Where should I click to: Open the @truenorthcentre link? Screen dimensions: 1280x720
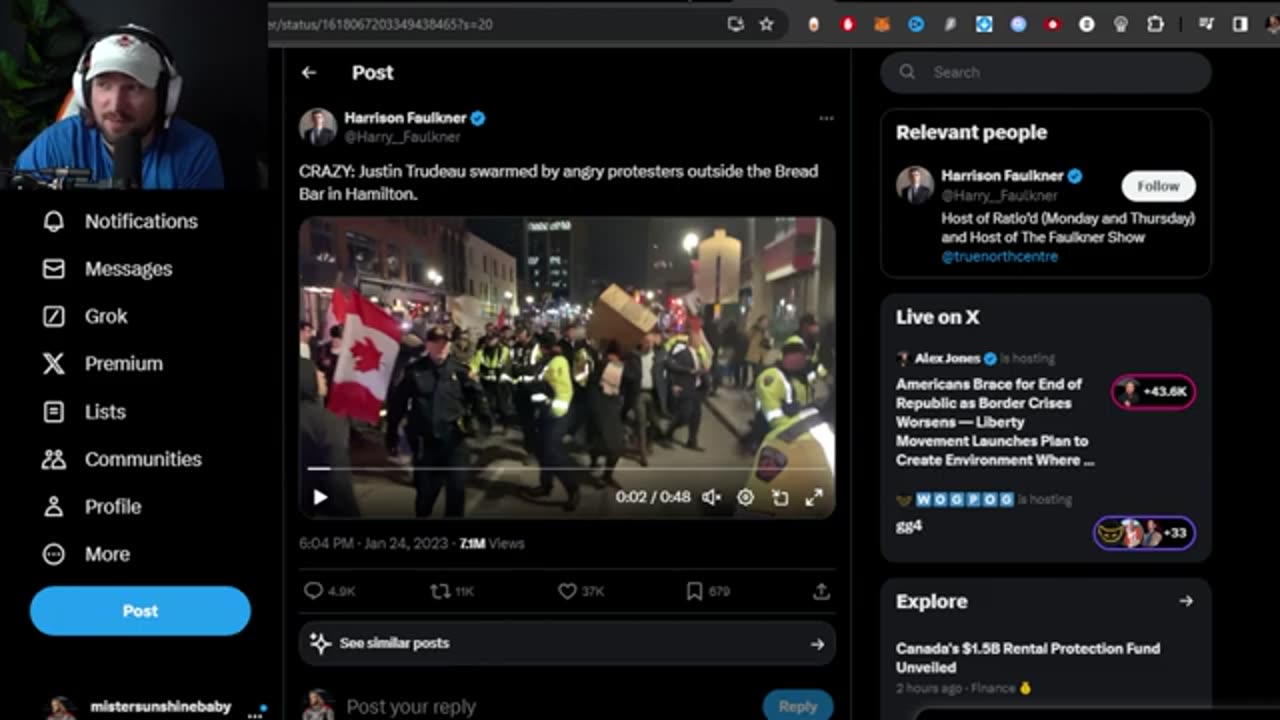pos(999,256)
